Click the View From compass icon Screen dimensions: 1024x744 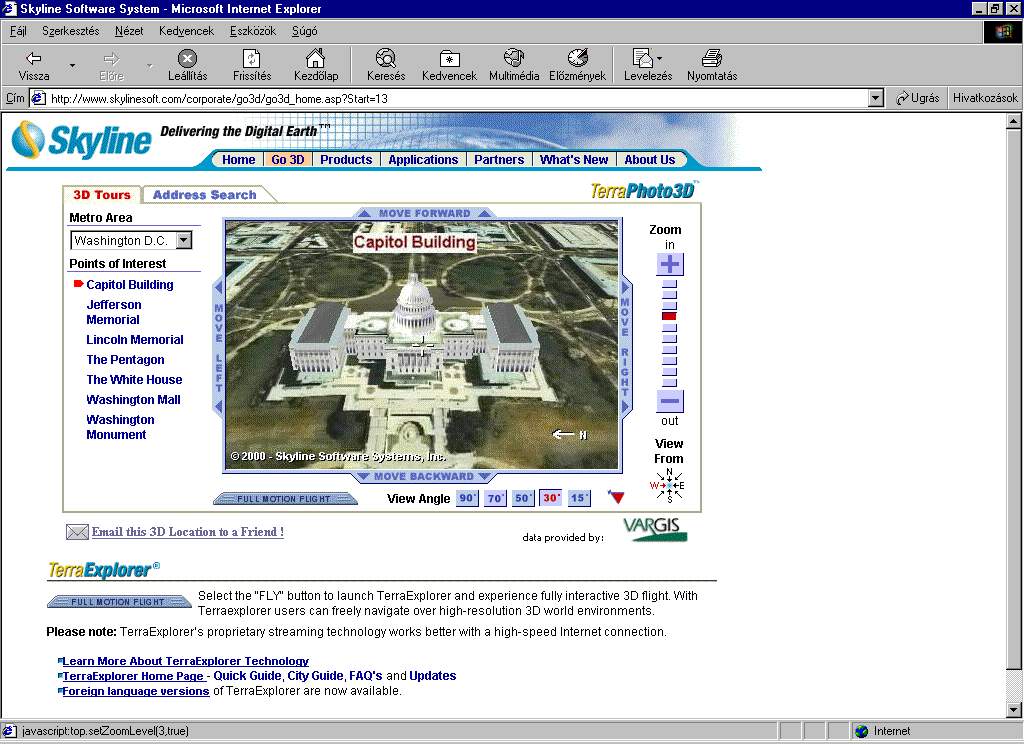click(x=669, y=486)
